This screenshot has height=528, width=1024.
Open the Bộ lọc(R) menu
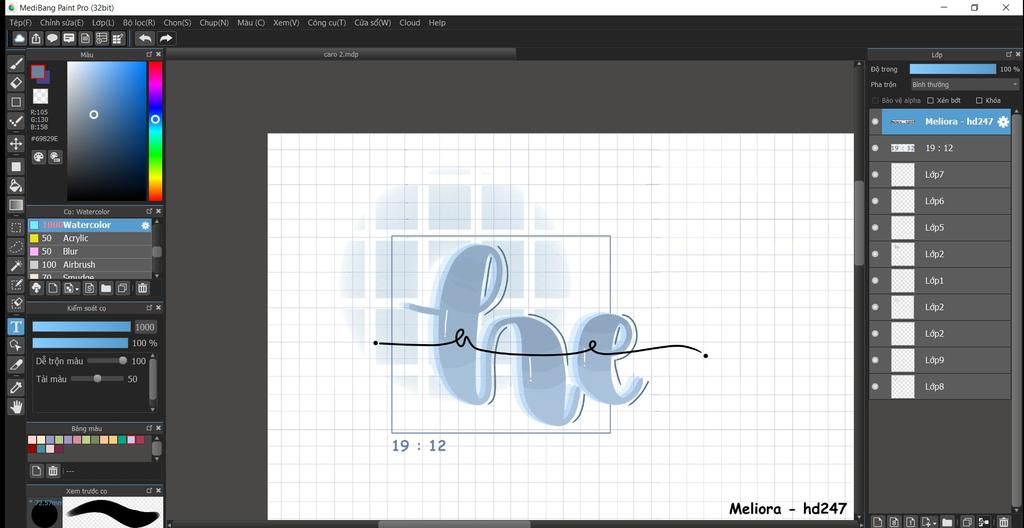point(139,22)
